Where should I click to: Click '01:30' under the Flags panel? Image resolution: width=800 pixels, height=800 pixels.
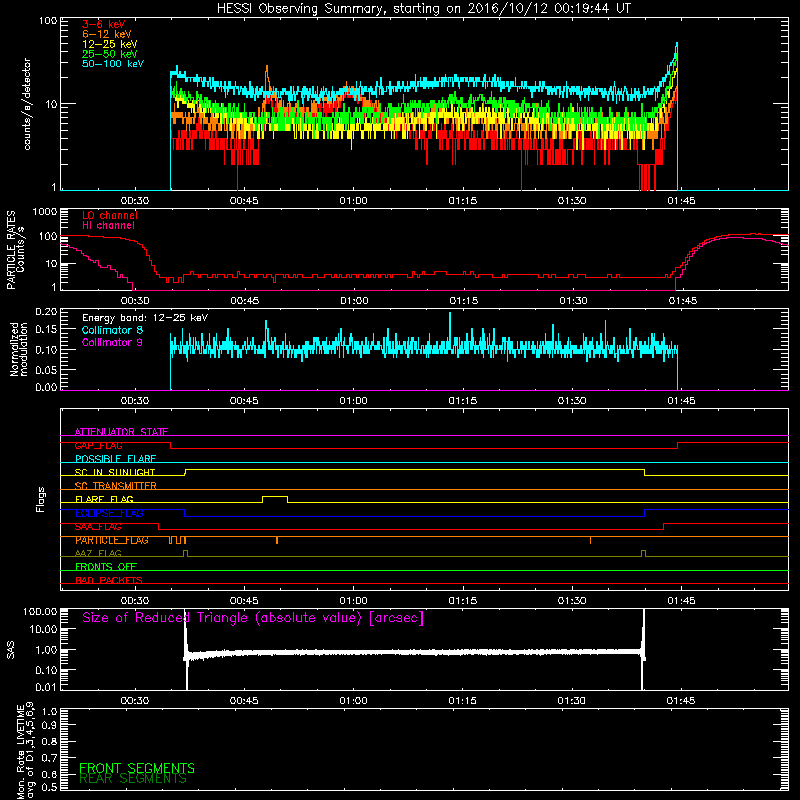[572, 601]
